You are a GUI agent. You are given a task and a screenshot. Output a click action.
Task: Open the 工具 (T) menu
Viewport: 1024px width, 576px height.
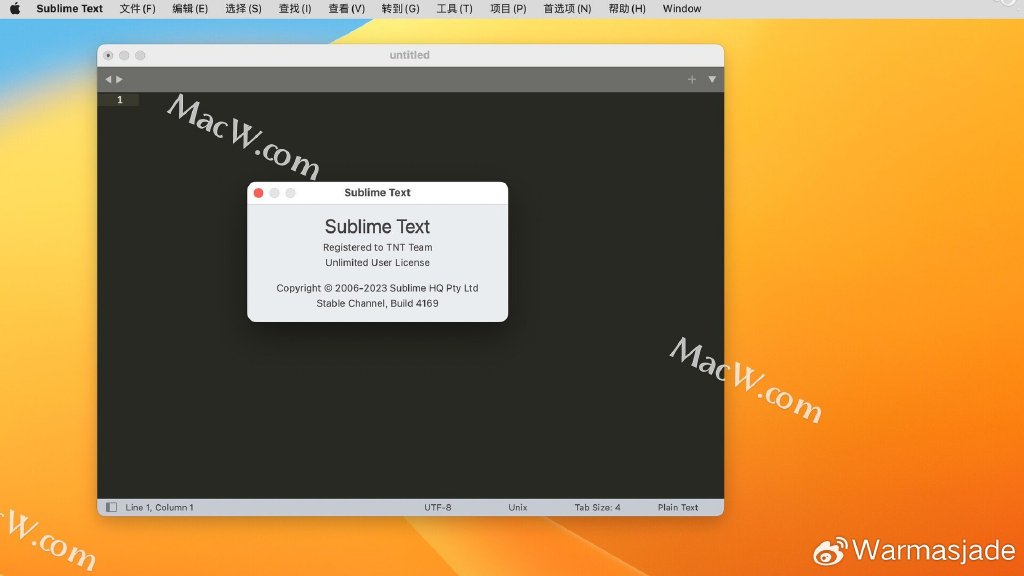[x=454, y=8]
